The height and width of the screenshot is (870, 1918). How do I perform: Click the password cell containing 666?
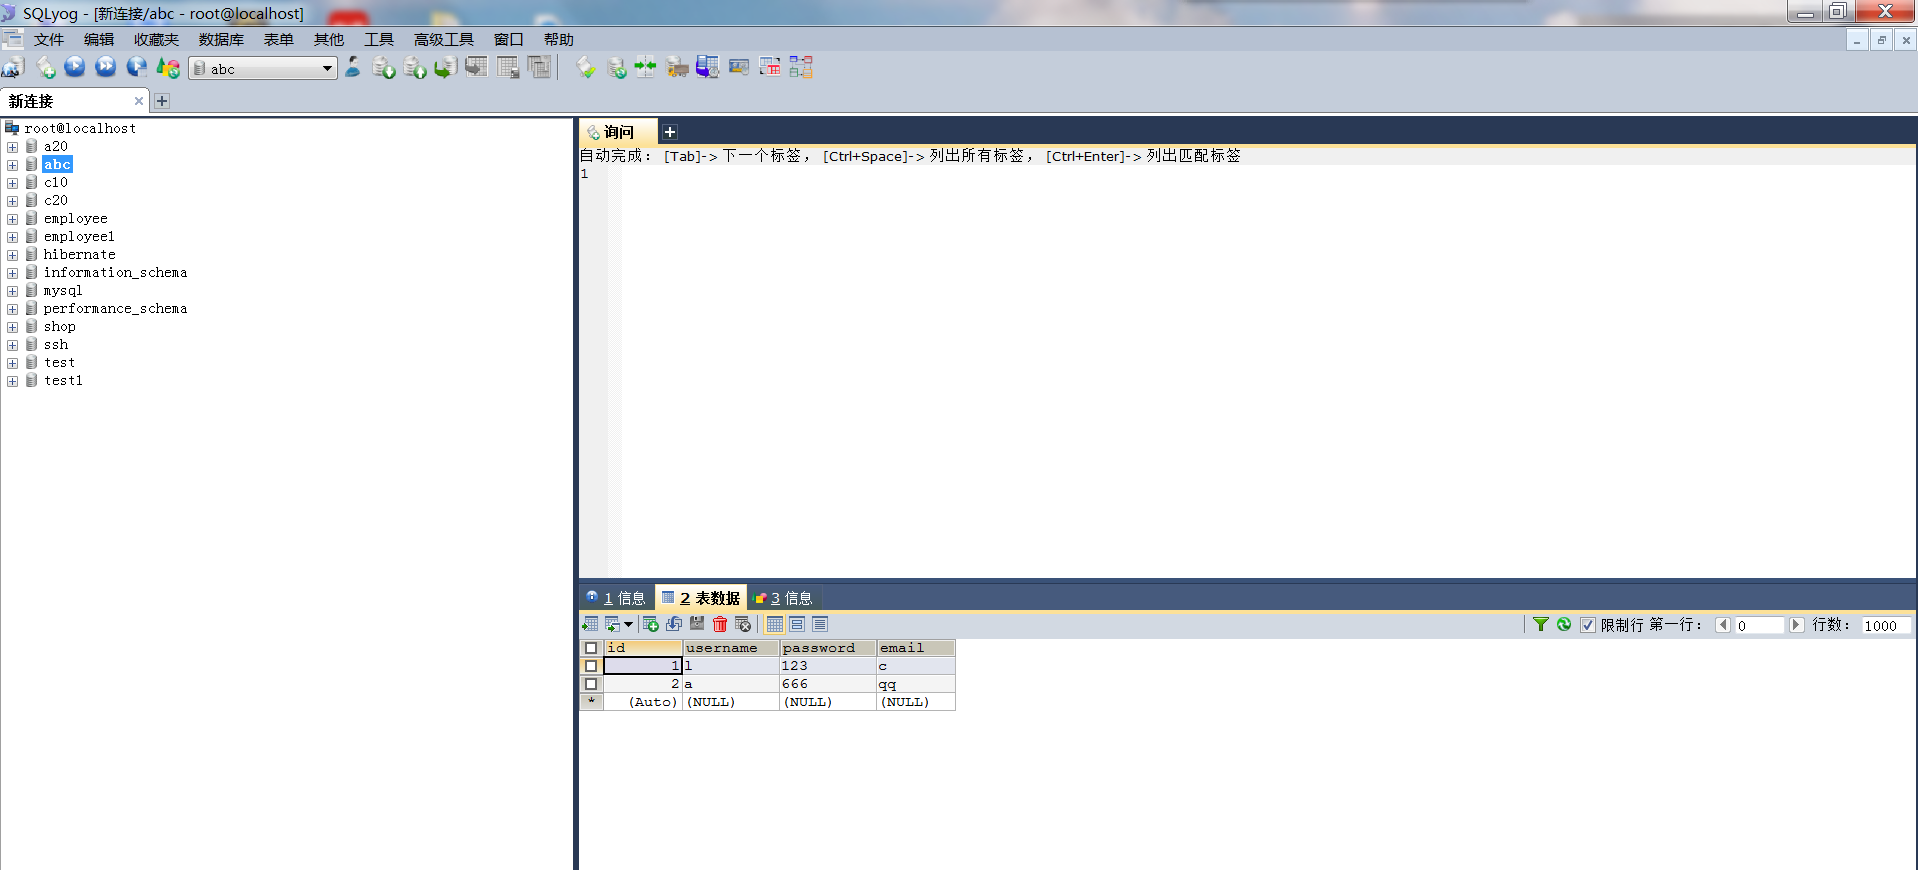pos(828,684)
